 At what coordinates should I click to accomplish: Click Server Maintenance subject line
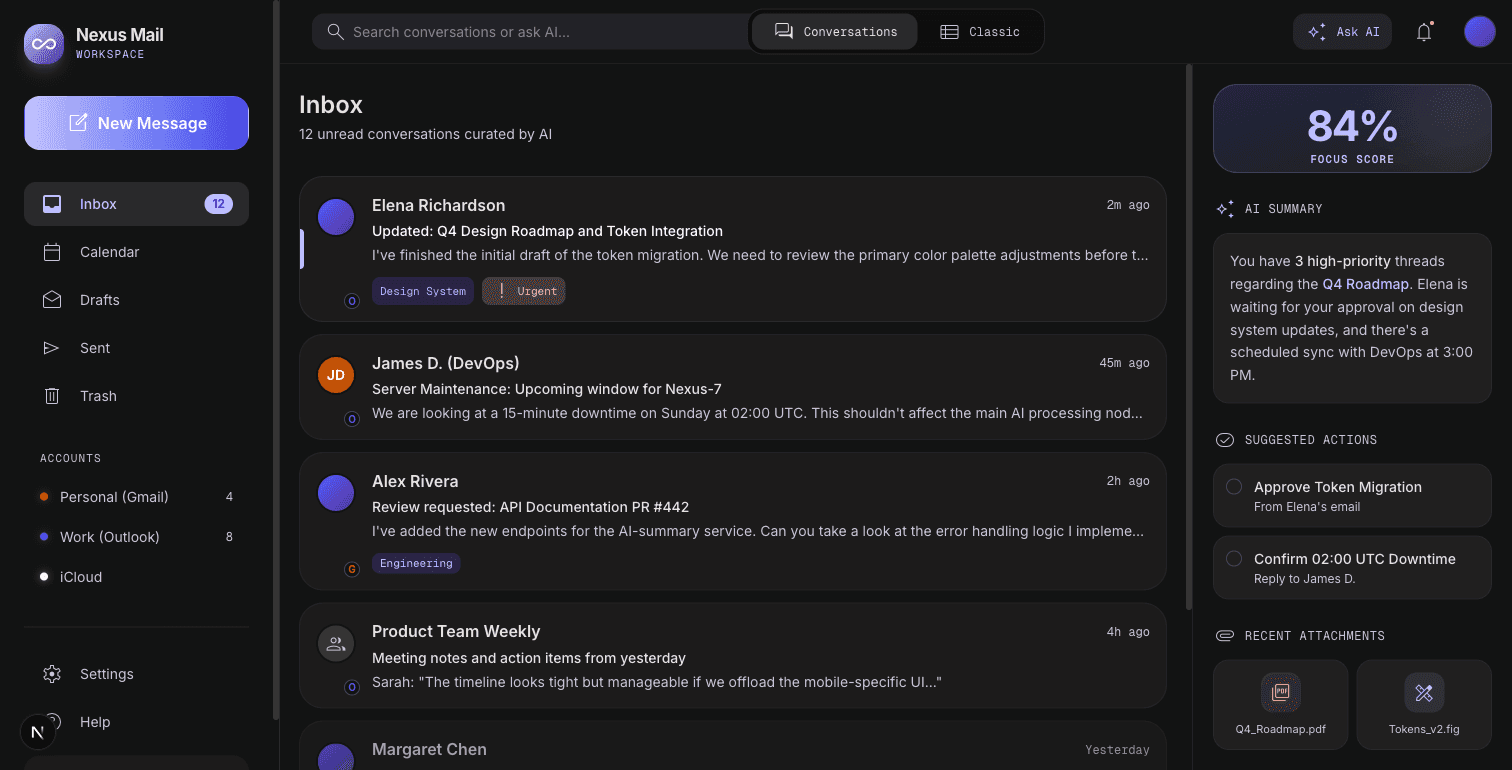pos(547,389)
